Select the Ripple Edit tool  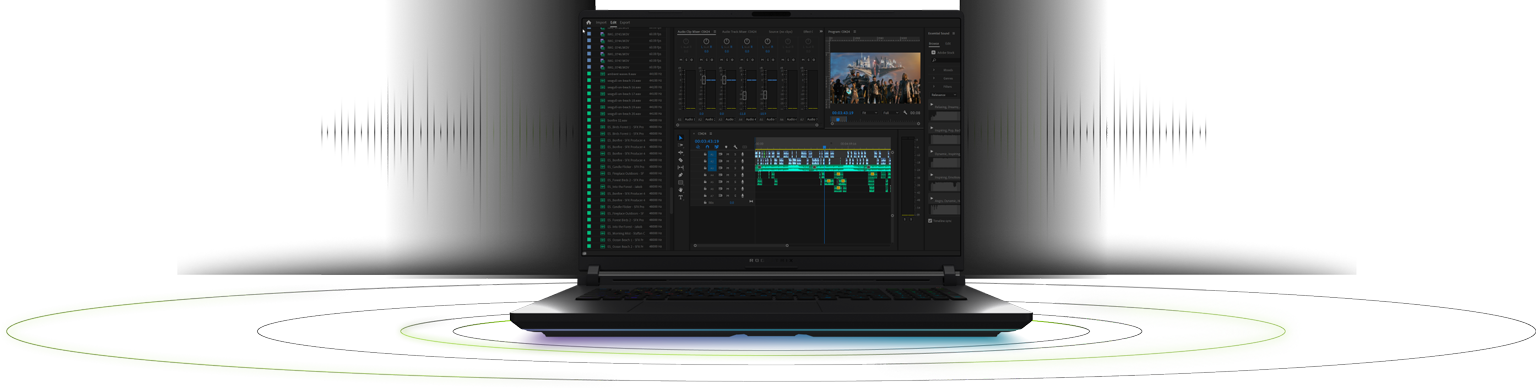click(x=681, y=153)
